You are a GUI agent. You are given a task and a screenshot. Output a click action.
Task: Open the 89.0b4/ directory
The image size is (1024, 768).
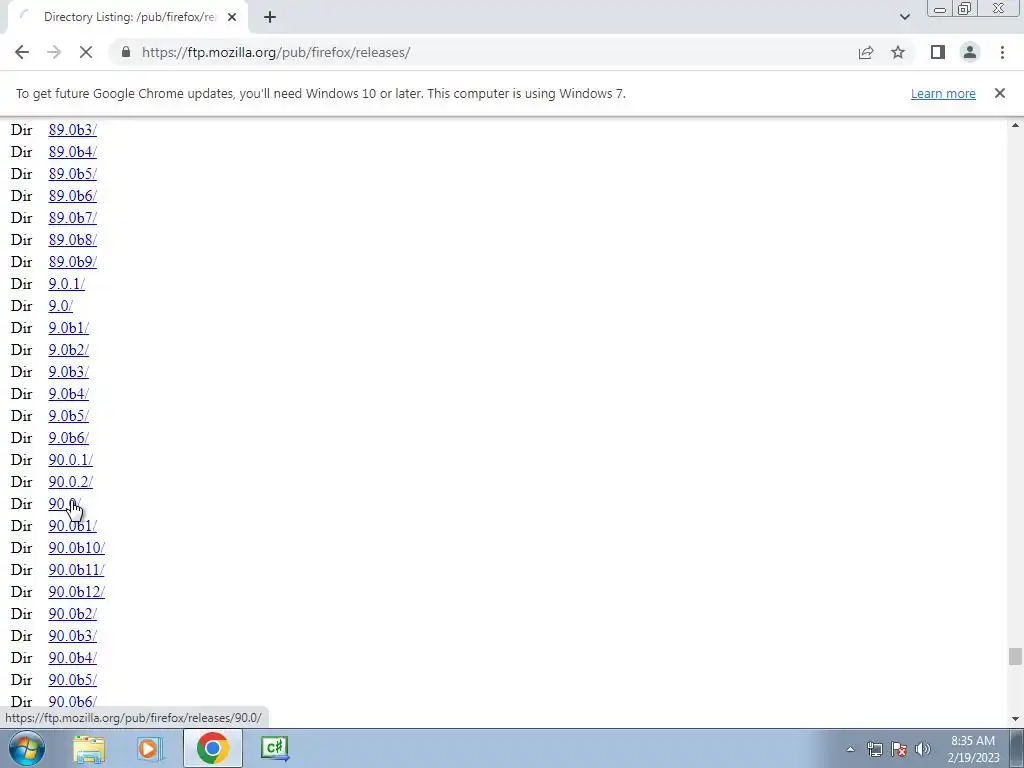pyautogui.click(x=72, y=152)
